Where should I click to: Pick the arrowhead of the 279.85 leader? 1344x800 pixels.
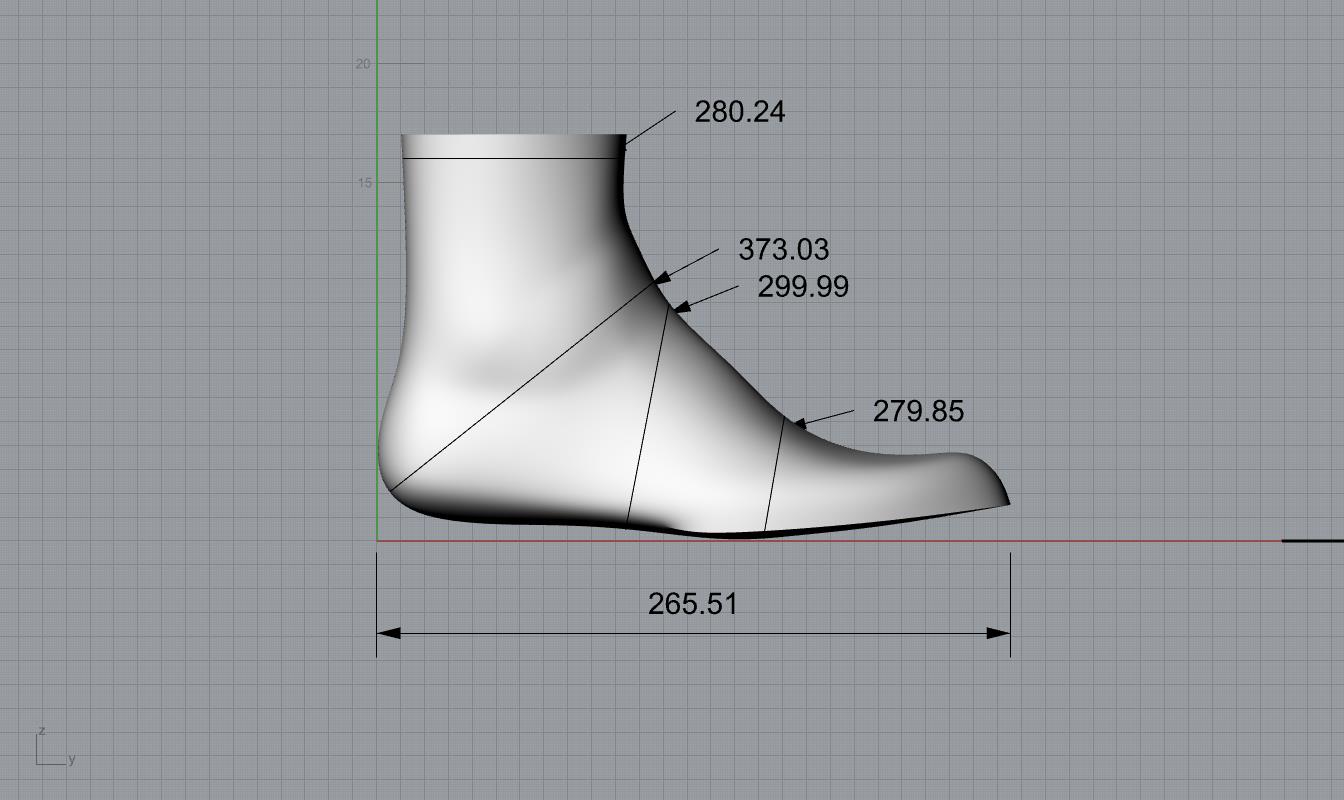click(800, 425)
